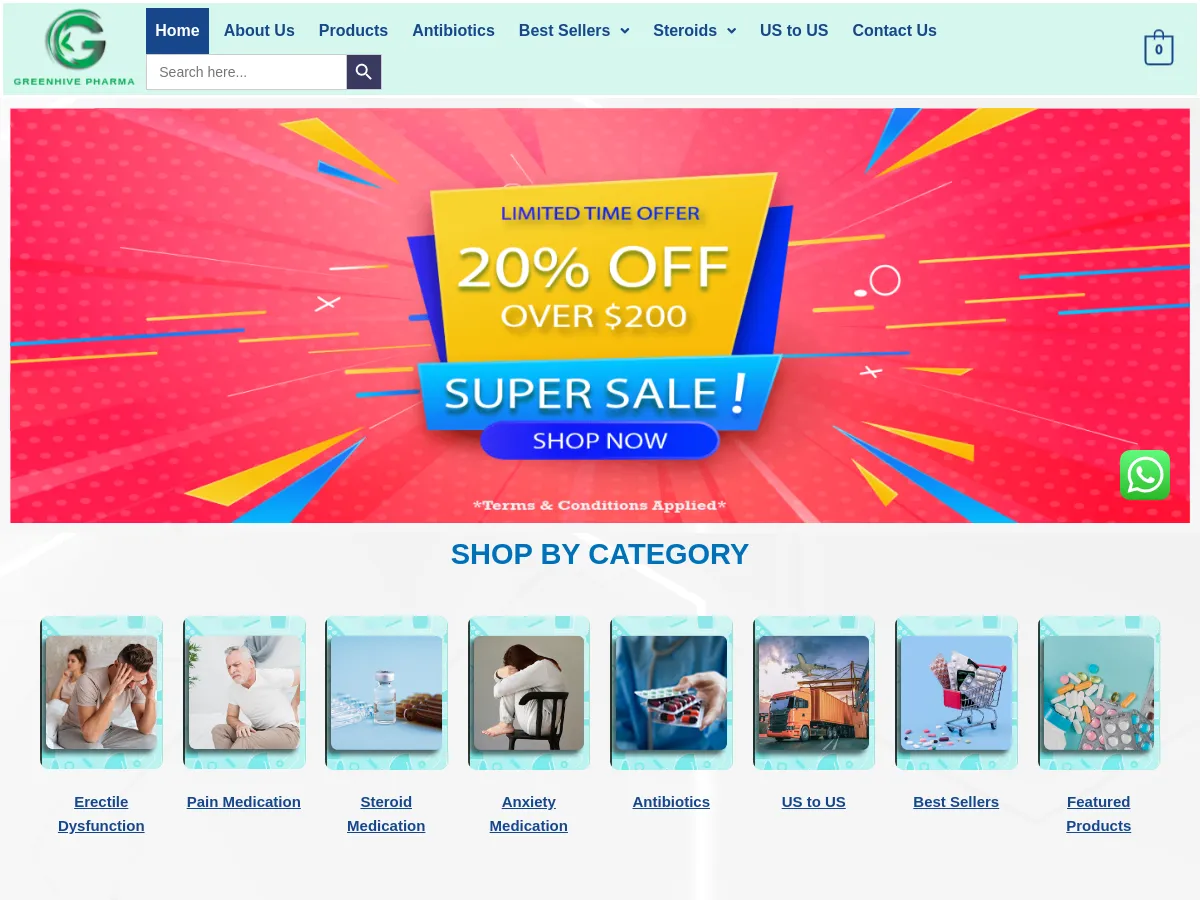
Task: Select the Steroid Medication vial image
Action: coord(386,692)
